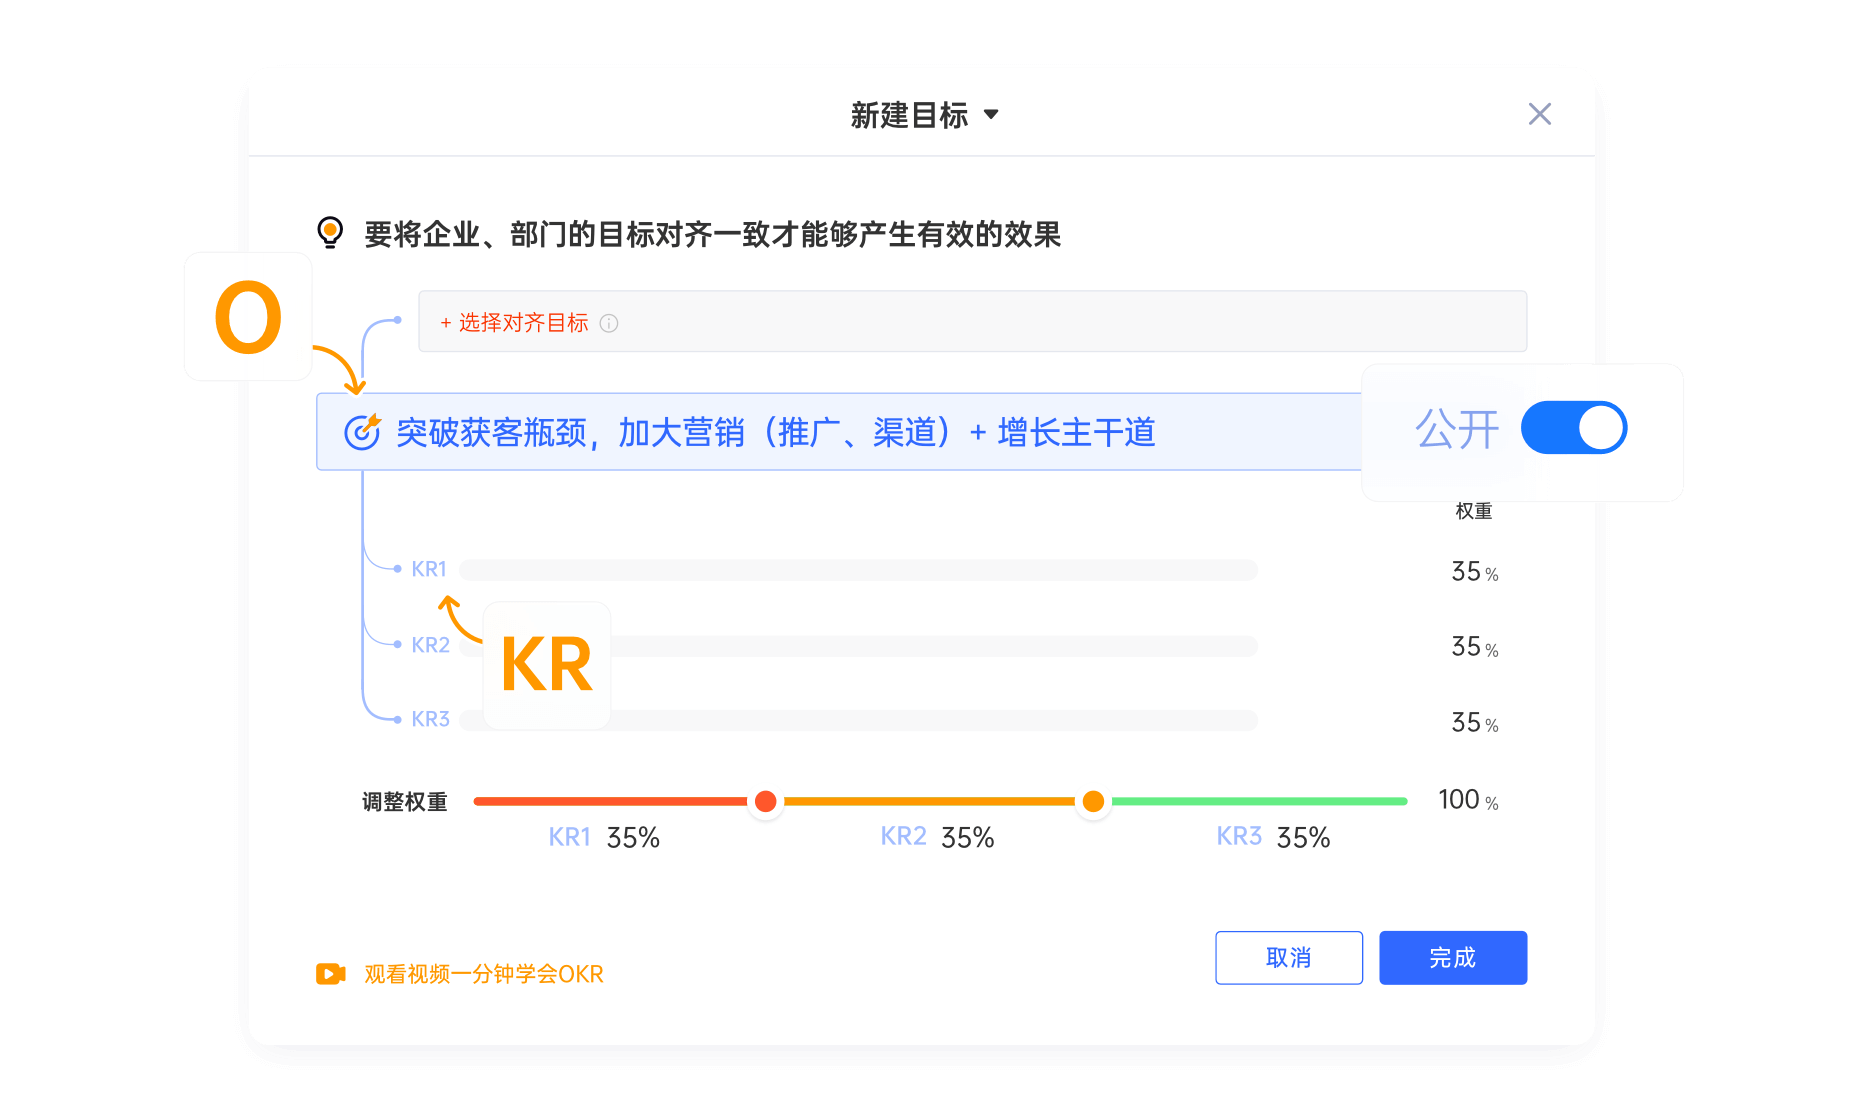Click the lightbulb tip icon
Screen dimensions: 1864x1120
[x=329, y=232]
